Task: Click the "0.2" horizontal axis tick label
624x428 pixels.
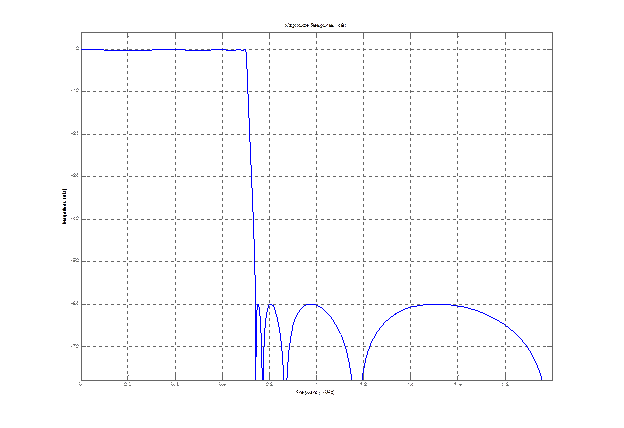Action: point(127,384)
